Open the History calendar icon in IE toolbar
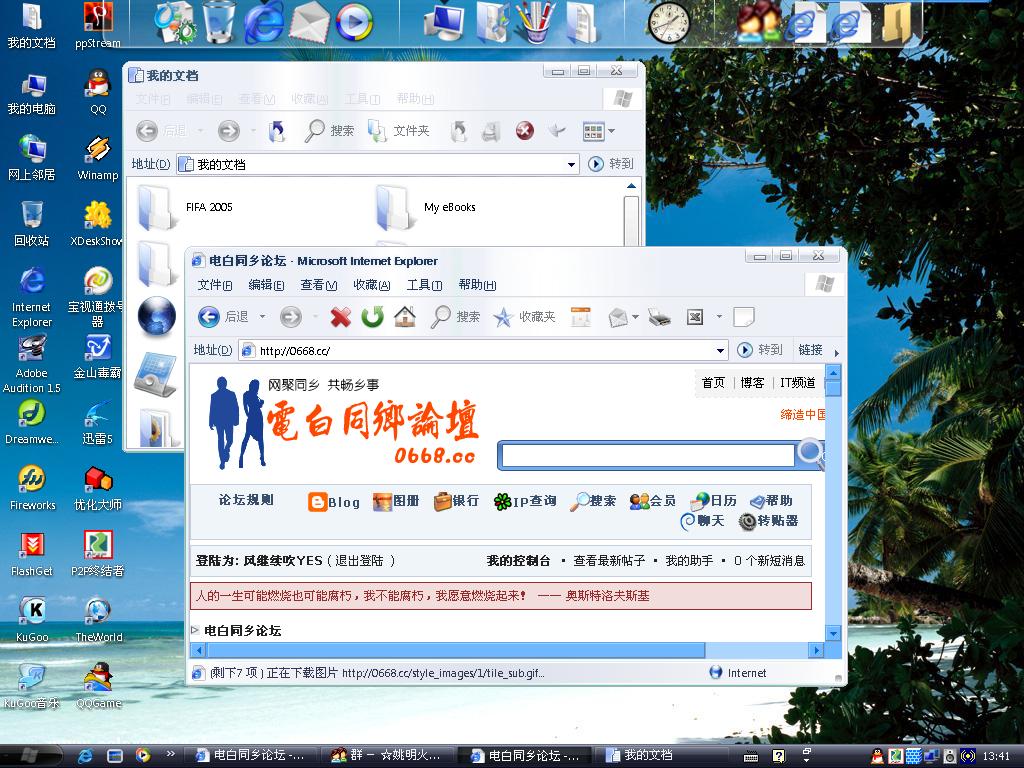This screenshot has height=768, width=1024. click(x=581, y=317)
